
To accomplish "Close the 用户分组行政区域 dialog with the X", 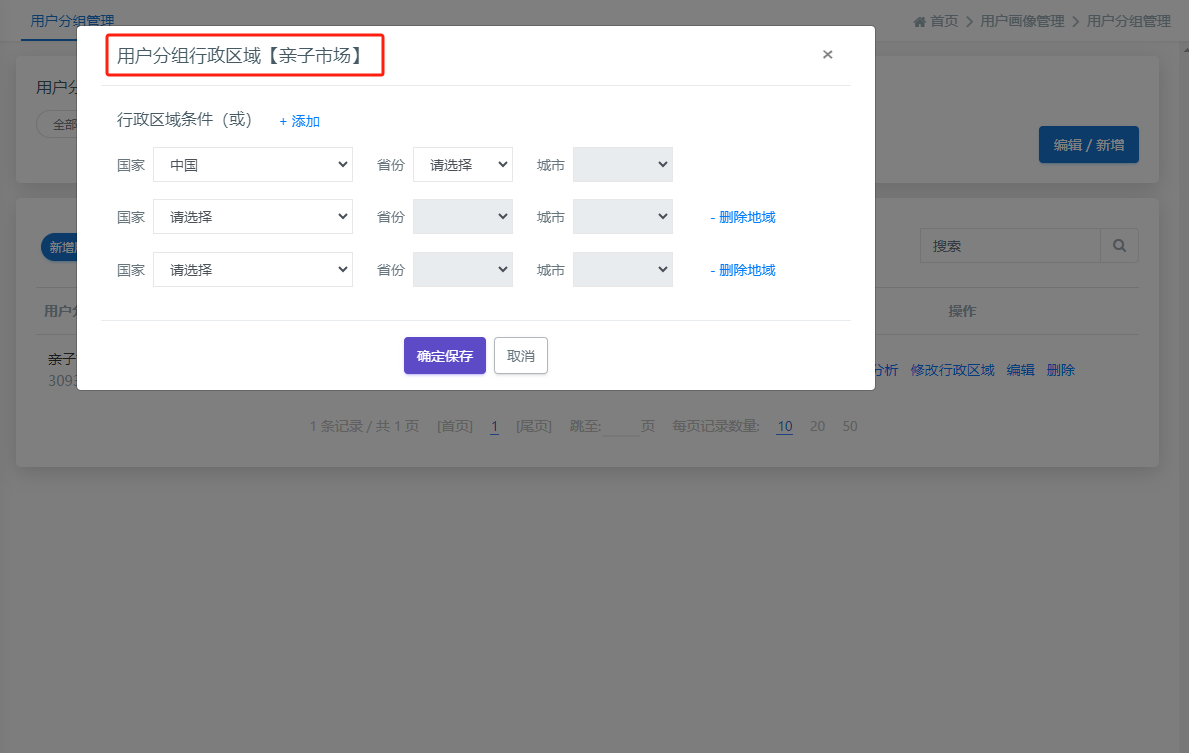I will click(827, 55).
